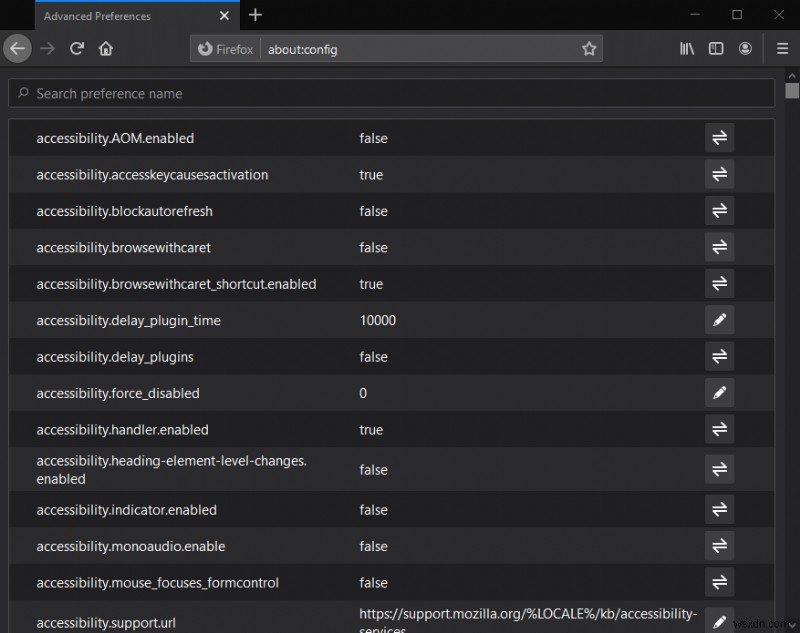Click the back navigation button

coord(17,48)
